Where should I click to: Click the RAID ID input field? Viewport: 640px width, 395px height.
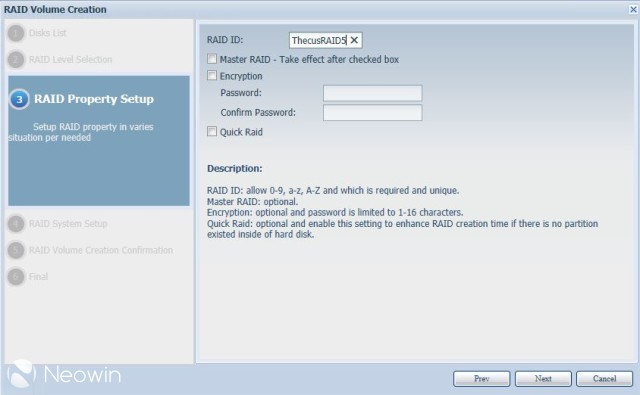tap(325, 40)
